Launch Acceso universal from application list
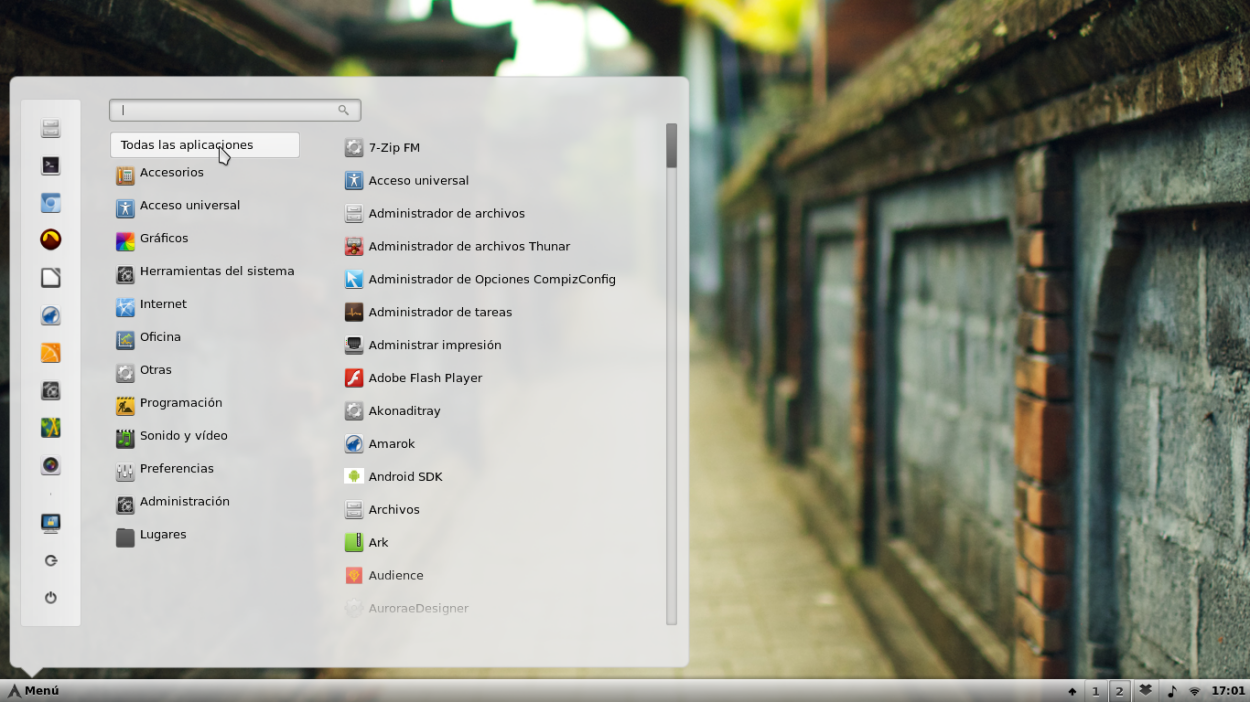1250x702 pixels. point(407,181)
